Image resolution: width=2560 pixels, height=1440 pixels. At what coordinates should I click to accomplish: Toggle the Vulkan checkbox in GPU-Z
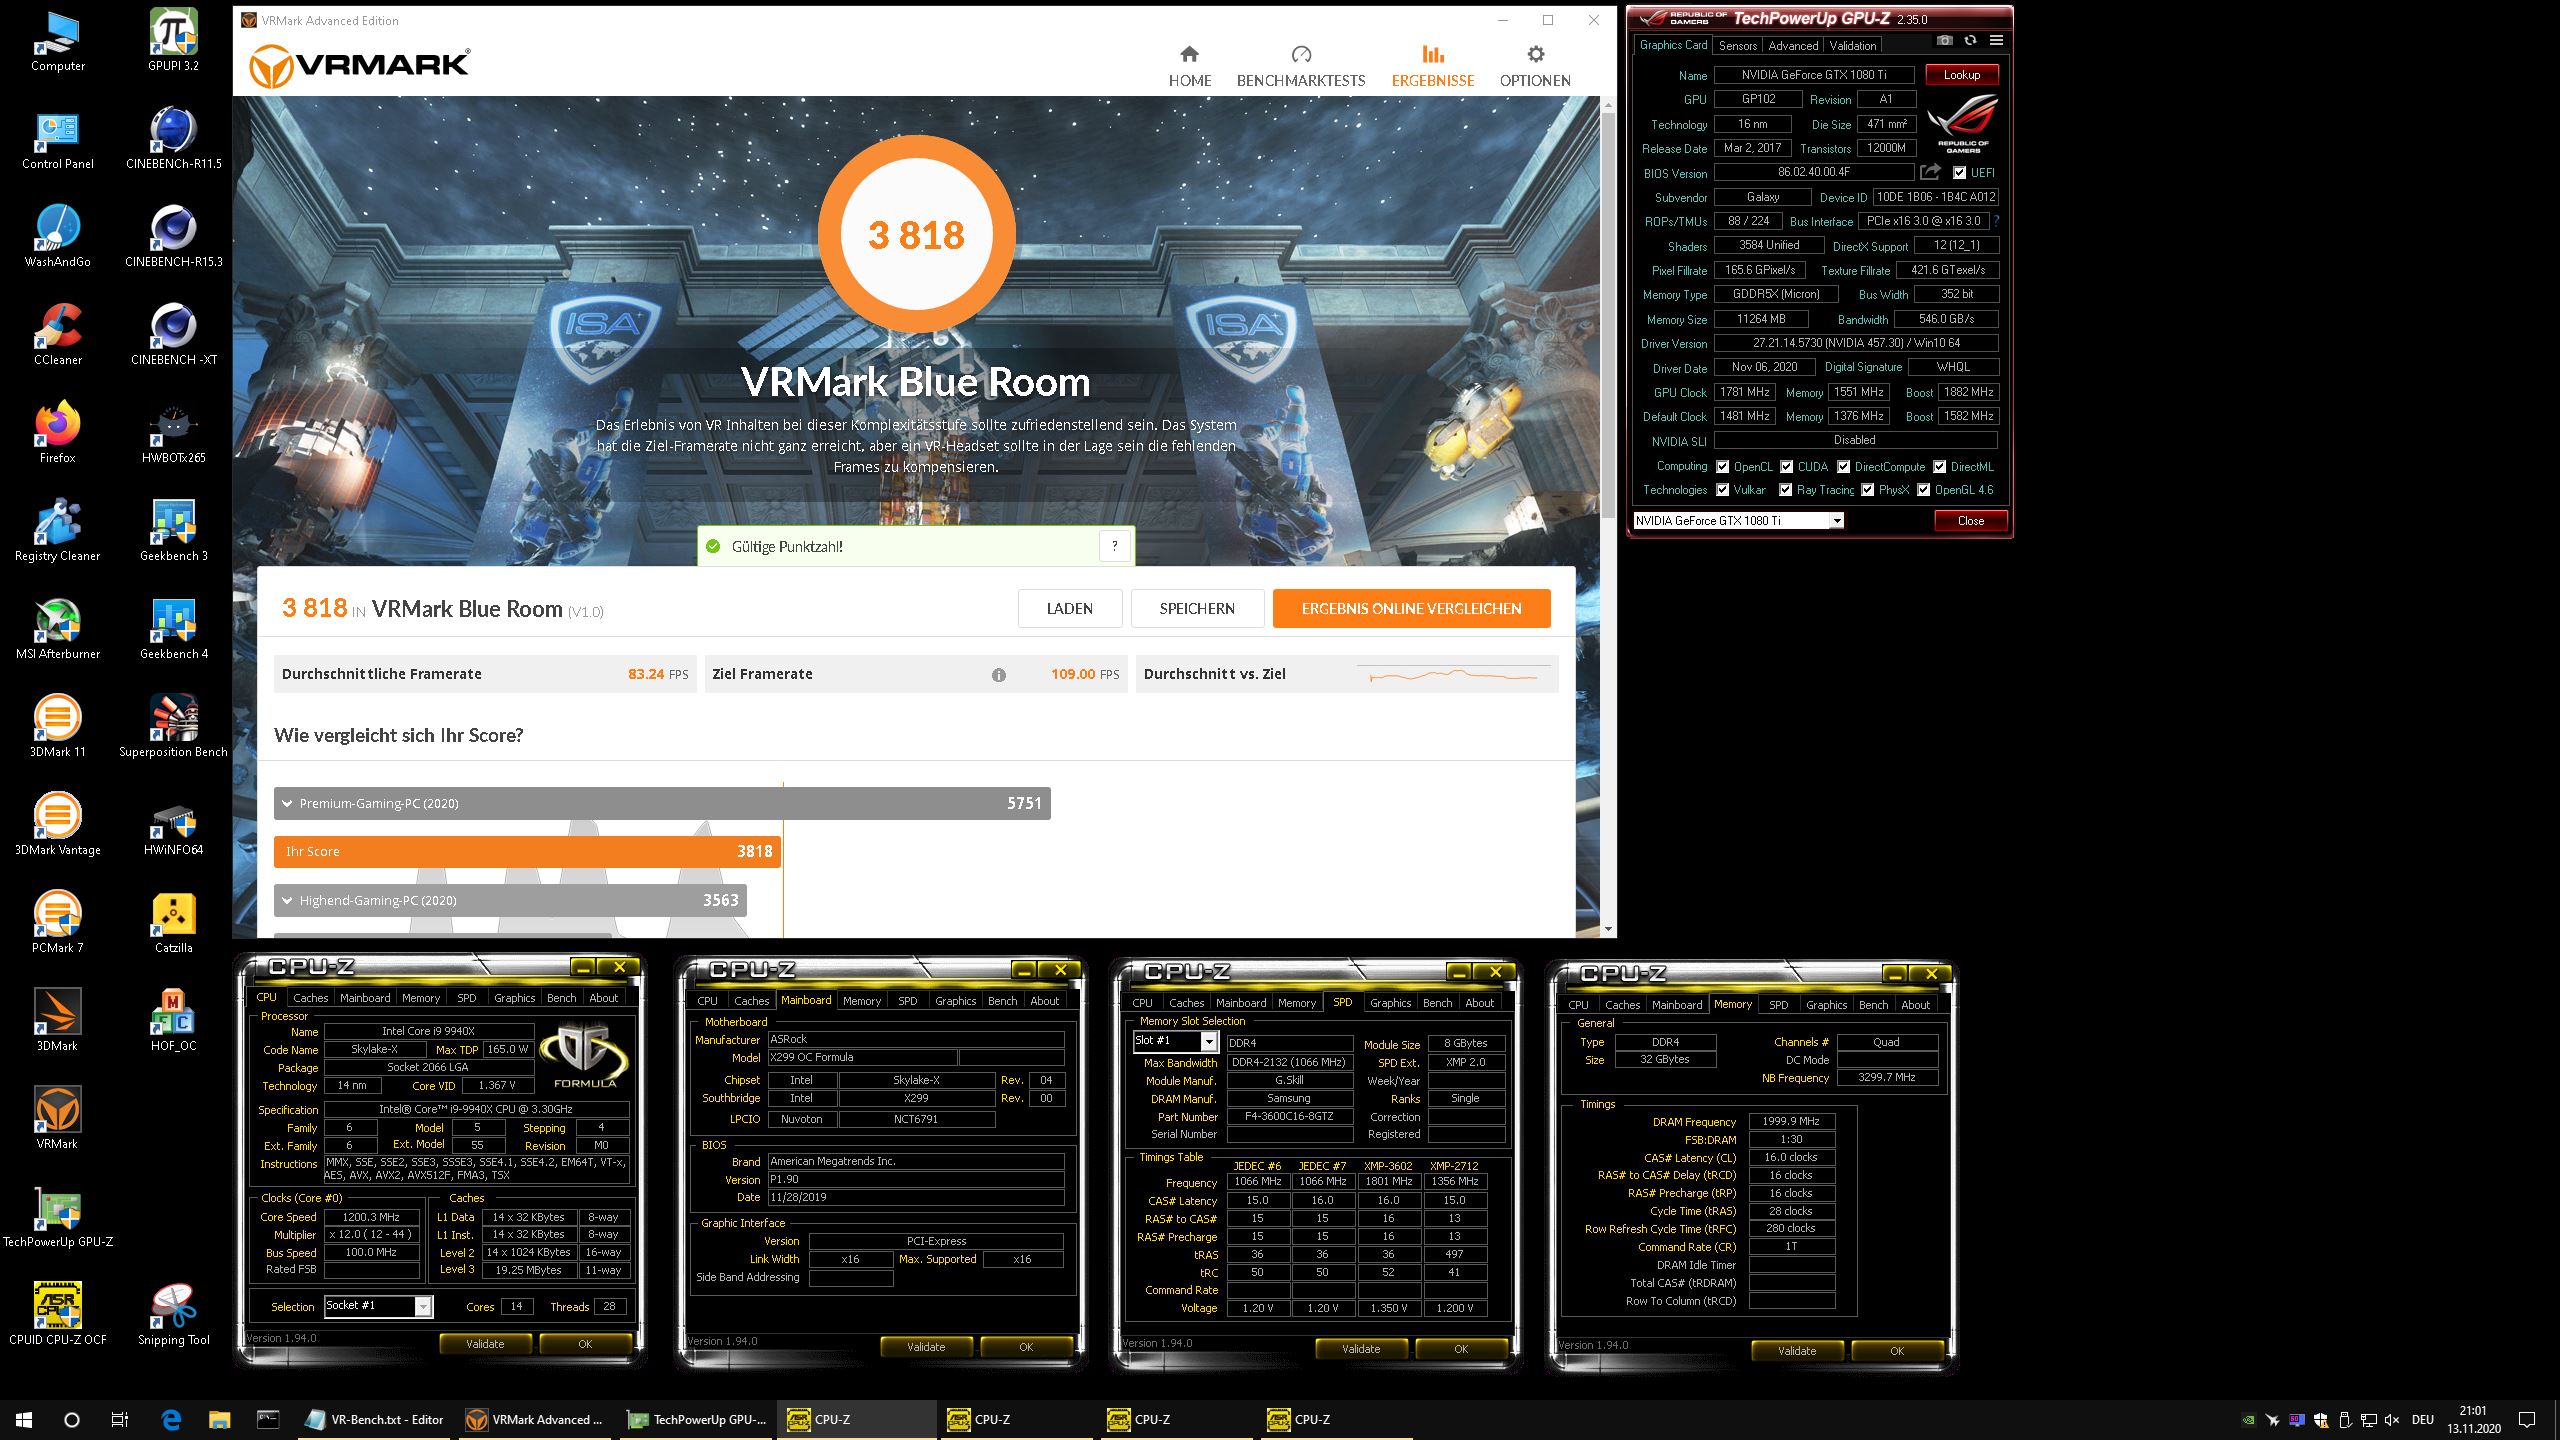pyautogui.click(x=1722, y=490)
